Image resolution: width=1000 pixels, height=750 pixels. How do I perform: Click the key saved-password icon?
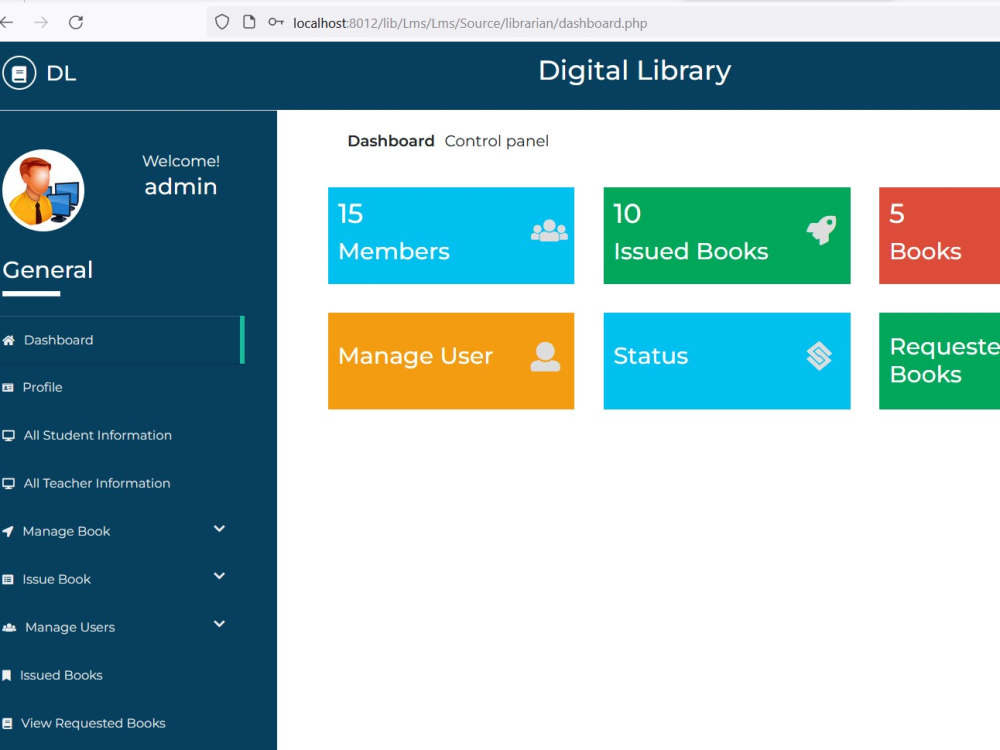(276, 22)
